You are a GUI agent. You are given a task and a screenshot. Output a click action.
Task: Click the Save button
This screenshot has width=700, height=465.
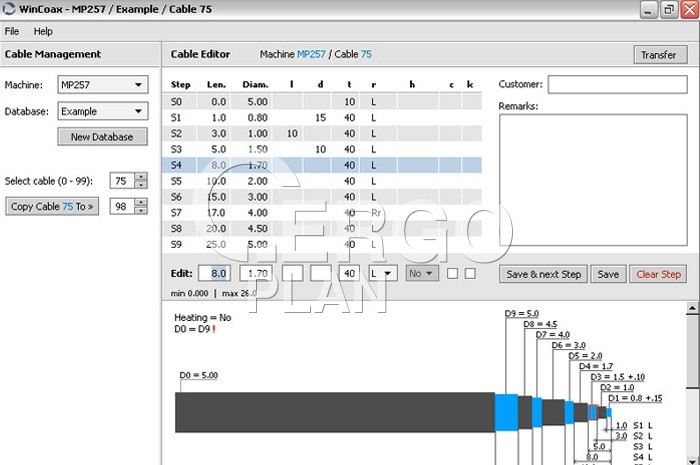[x=608, y=274]
